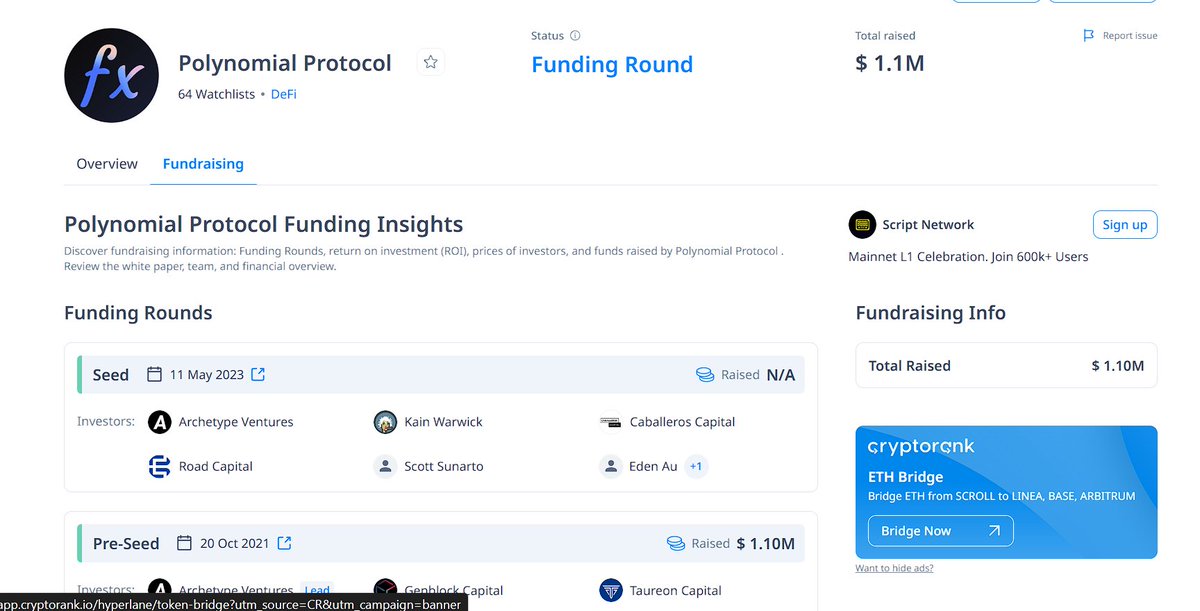Open the Genblock Capital investor name

click(453, 590)
